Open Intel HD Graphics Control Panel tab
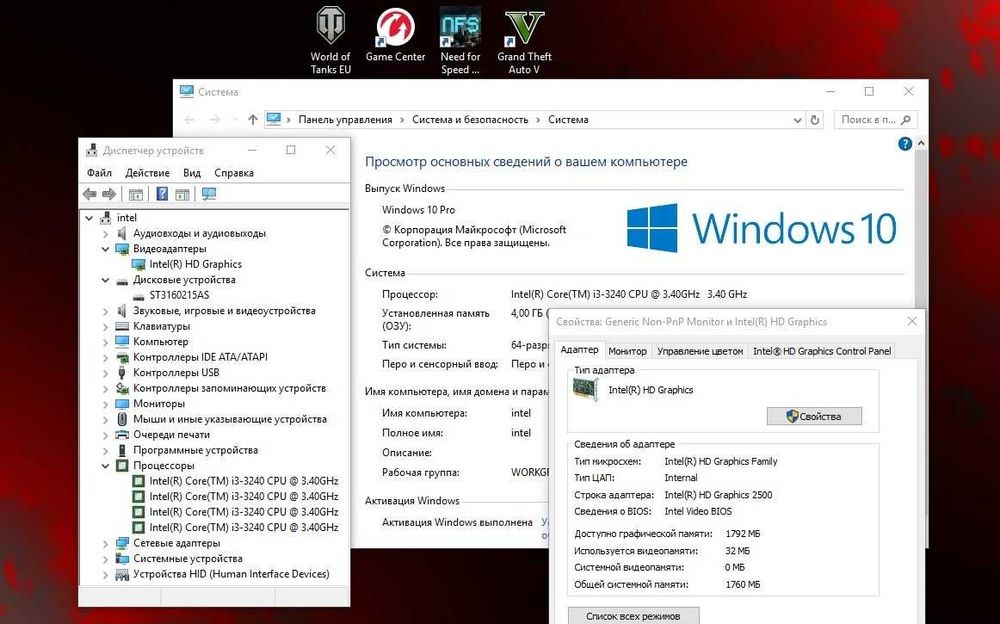Image resolution: width=1000 pixels, height=624 pixels. click(821, 351)
